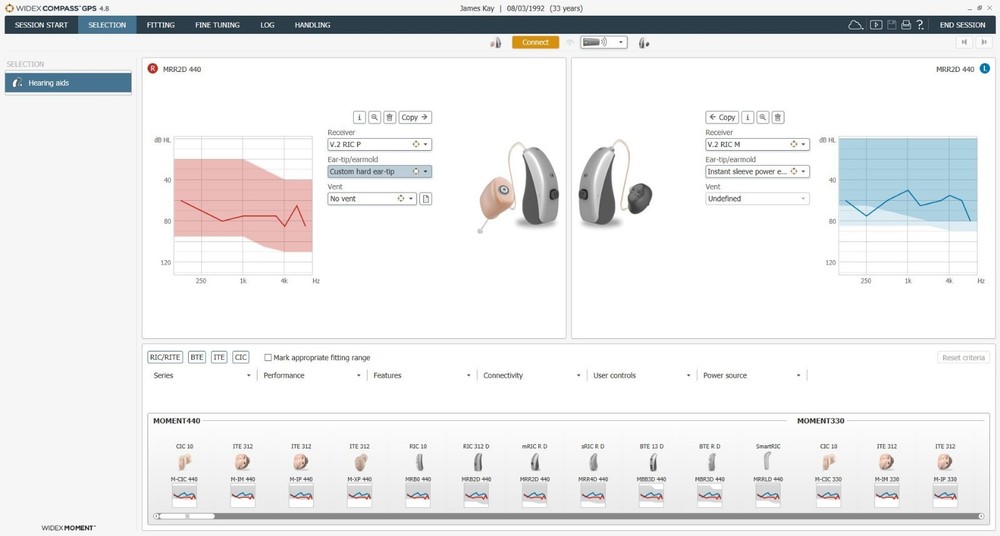Expand the User controls filter dropdown
Image resolution: width=1000 pixels, height=536 pixels.
coord(642,376)
